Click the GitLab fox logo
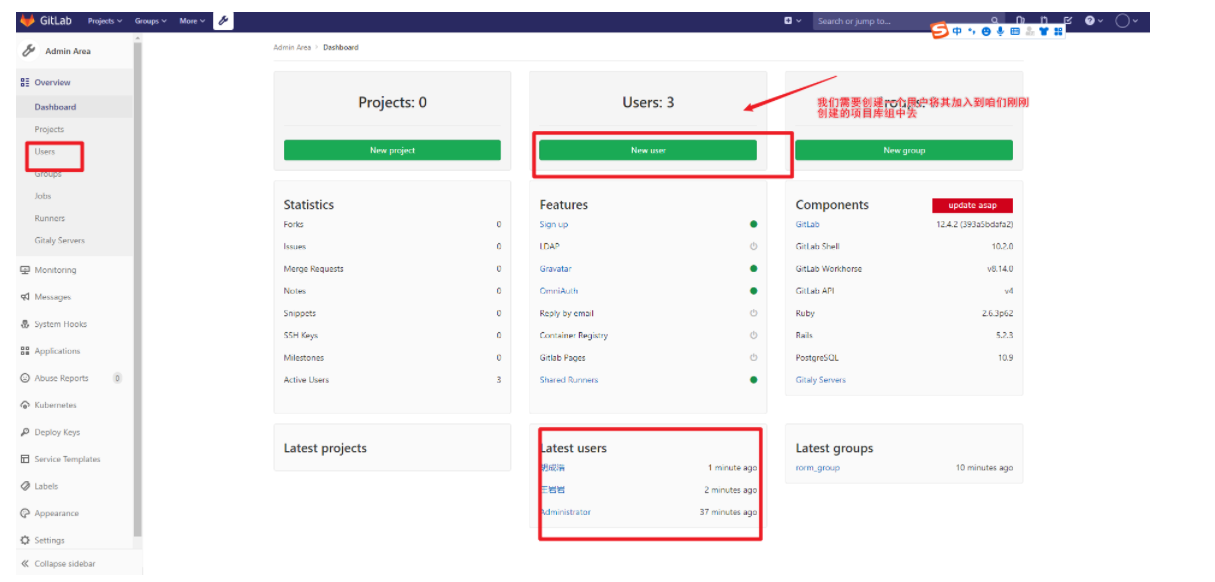This screenshot has height=582, width=1215. point(27,21)
